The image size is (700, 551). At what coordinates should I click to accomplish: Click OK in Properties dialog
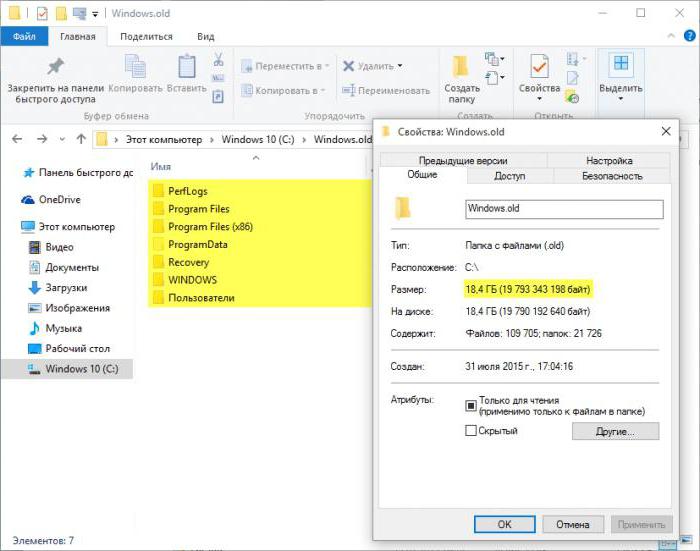(504, 524)
